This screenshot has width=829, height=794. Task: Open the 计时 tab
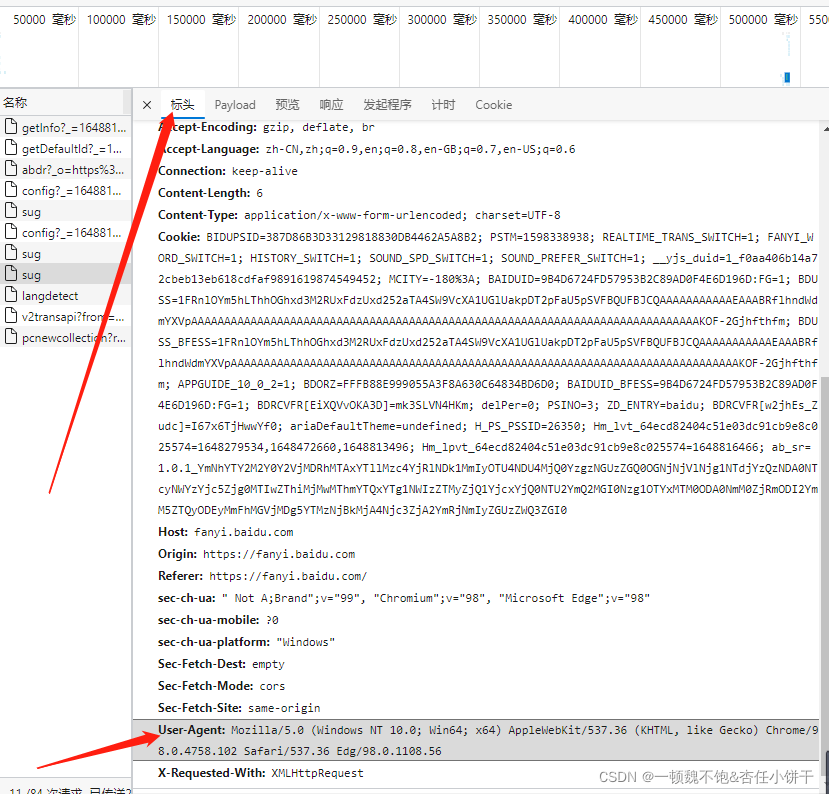(443, 105)
